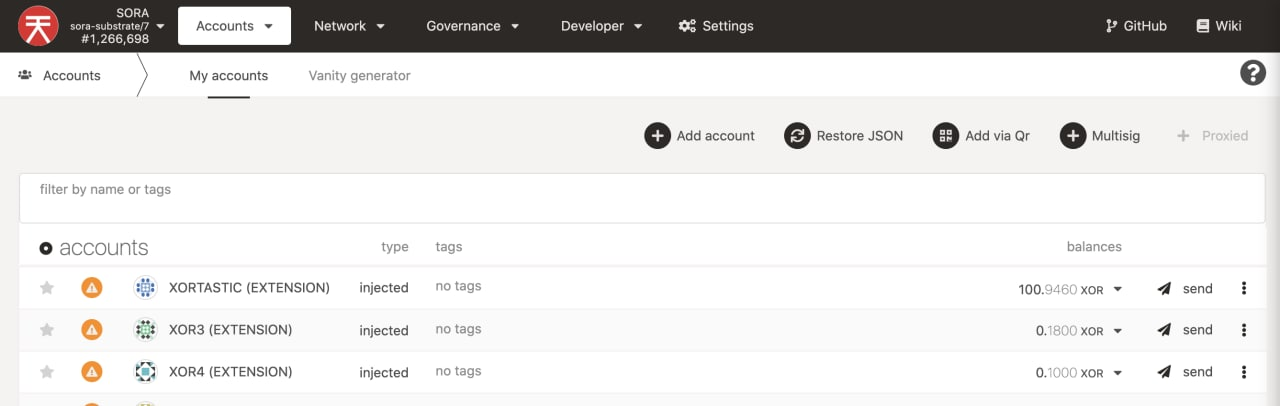The width and height of the screenshot is (1280, 406).
Task: Click the Restore JSON button
Action: pos(844,136)
